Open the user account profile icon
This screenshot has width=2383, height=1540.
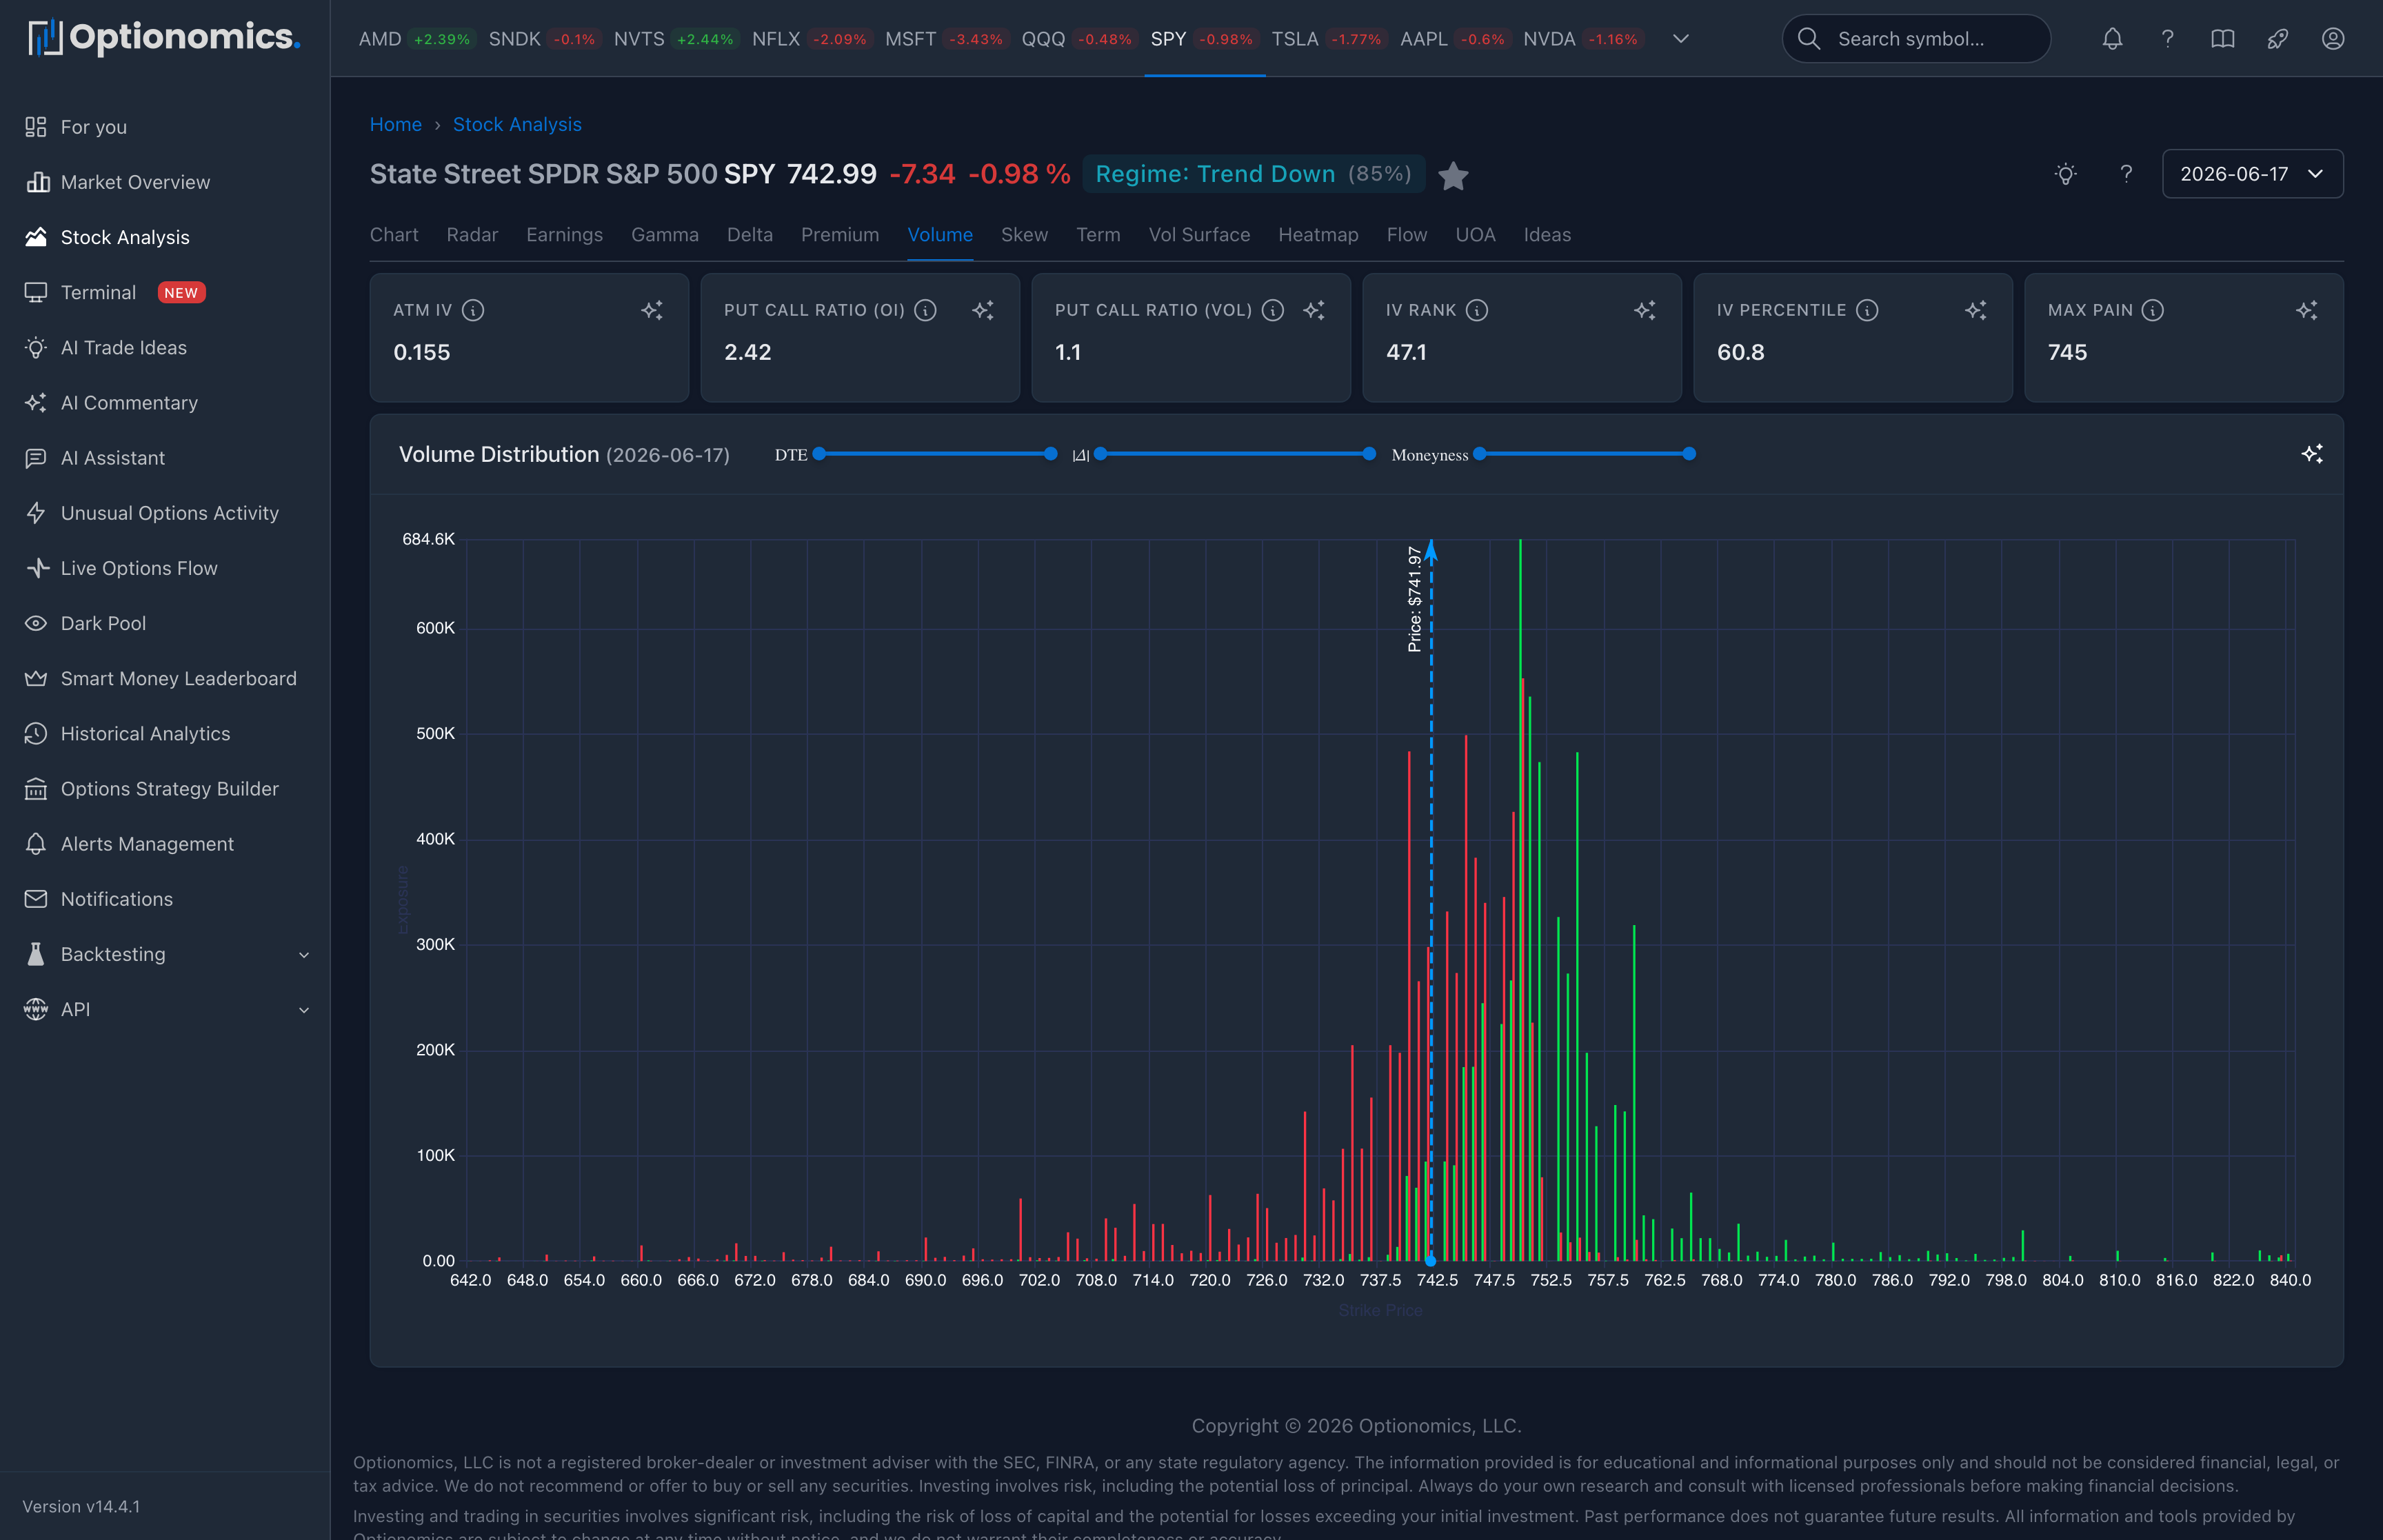(x=2333, y=39)
